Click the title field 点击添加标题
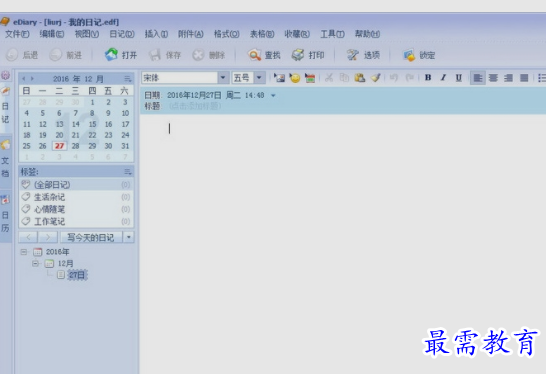Image resolution: width=546 pixels, height=374 pixels. [195, 106]
